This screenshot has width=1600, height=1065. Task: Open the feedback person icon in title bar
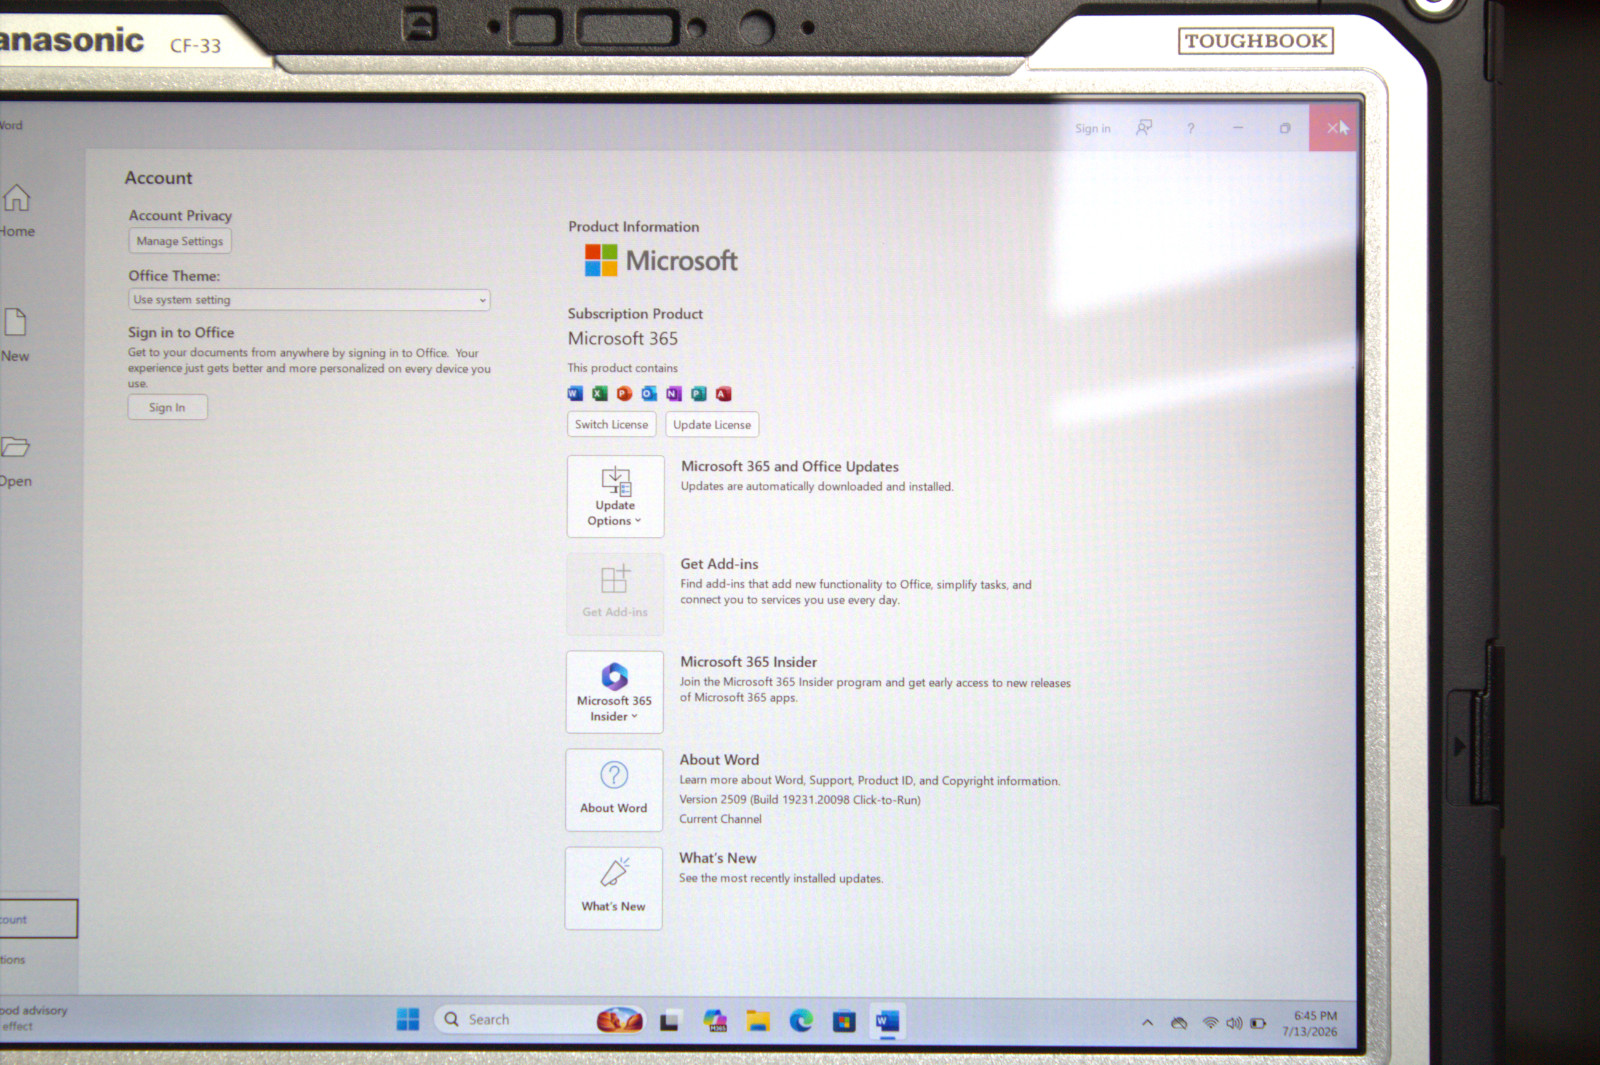[x=1144, y=128]
